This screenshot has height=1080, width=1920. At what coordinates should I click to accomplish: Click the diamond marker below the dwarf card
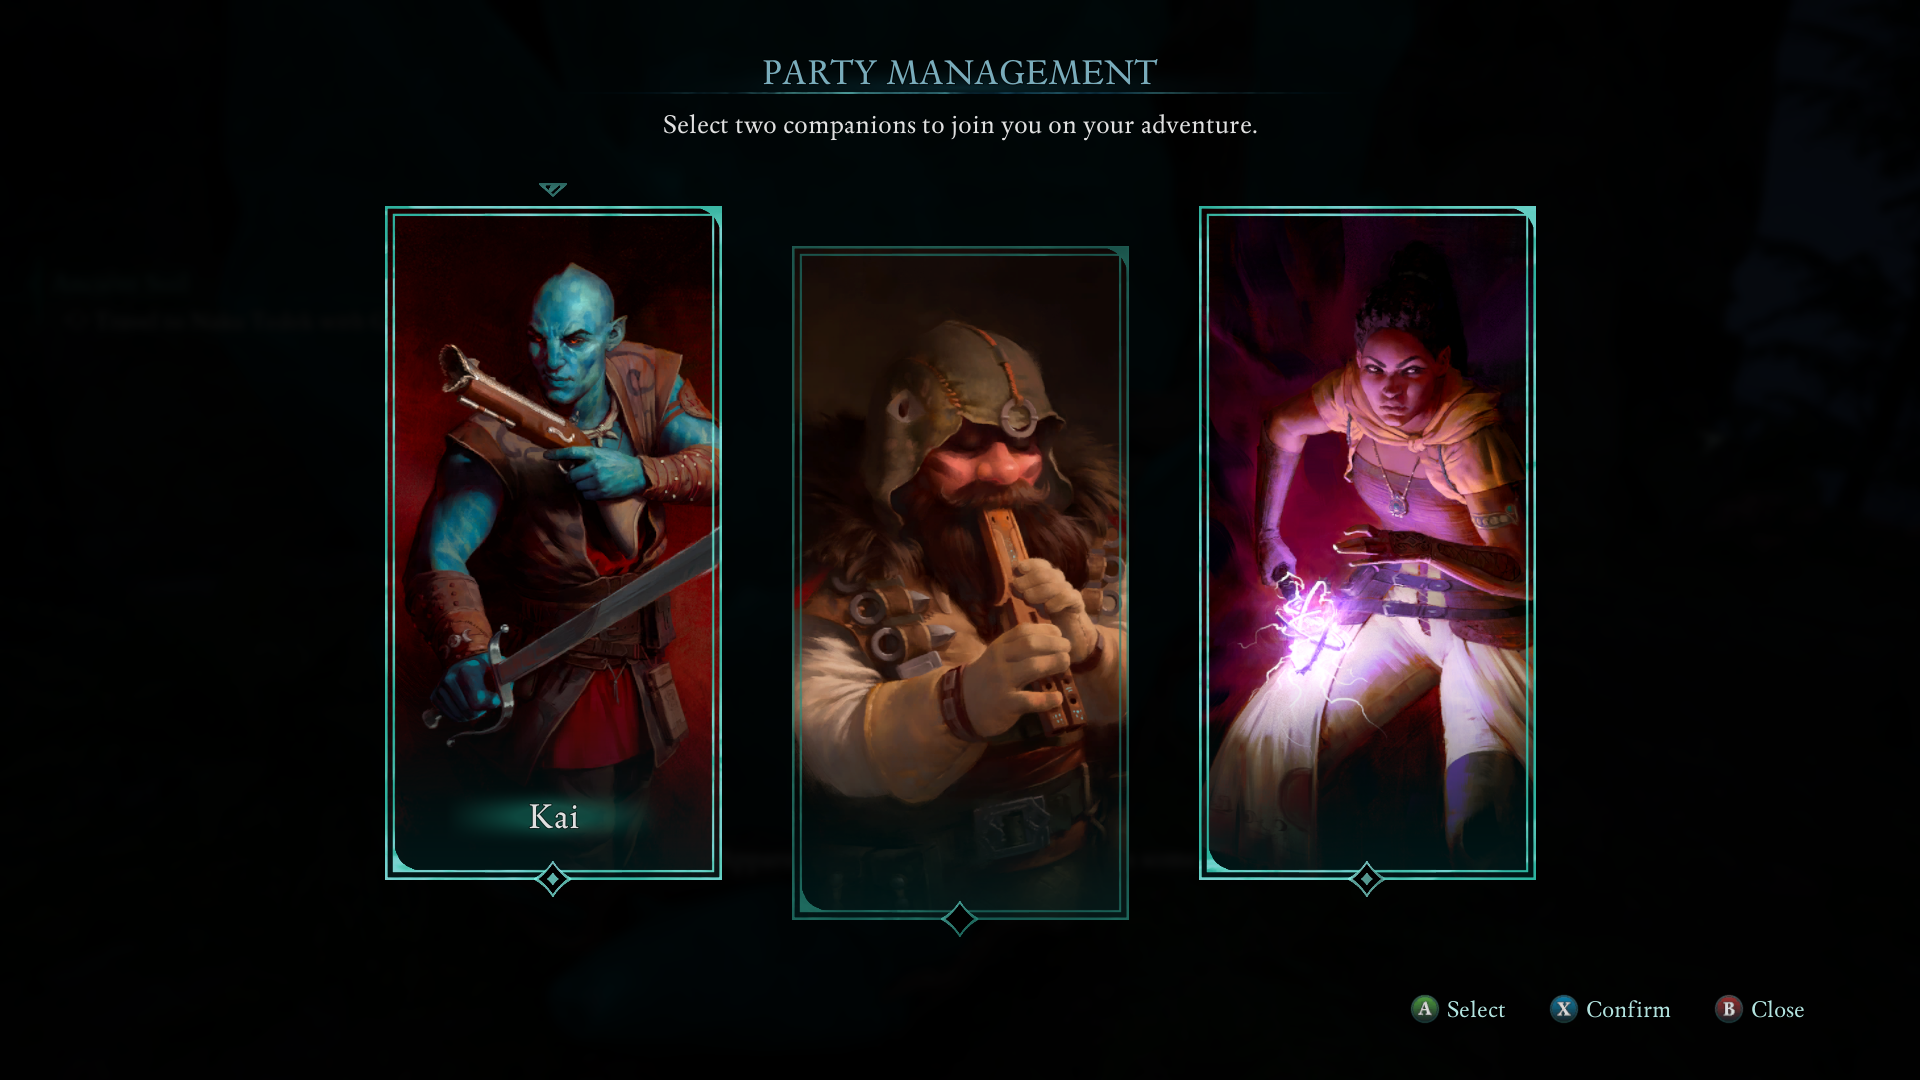pos(959,919)
